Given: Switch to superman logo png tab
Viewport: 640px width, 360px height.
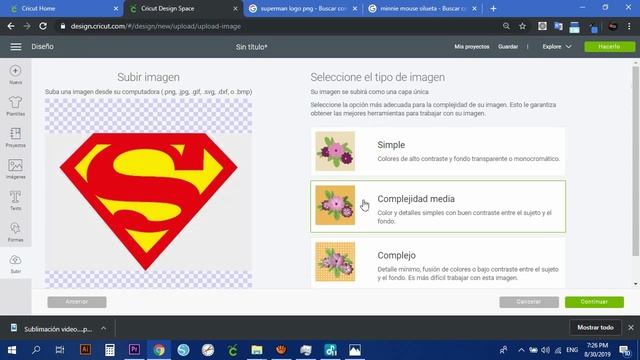Looking at the screenshot, I should pyautogui.click(x=303, y=8).
